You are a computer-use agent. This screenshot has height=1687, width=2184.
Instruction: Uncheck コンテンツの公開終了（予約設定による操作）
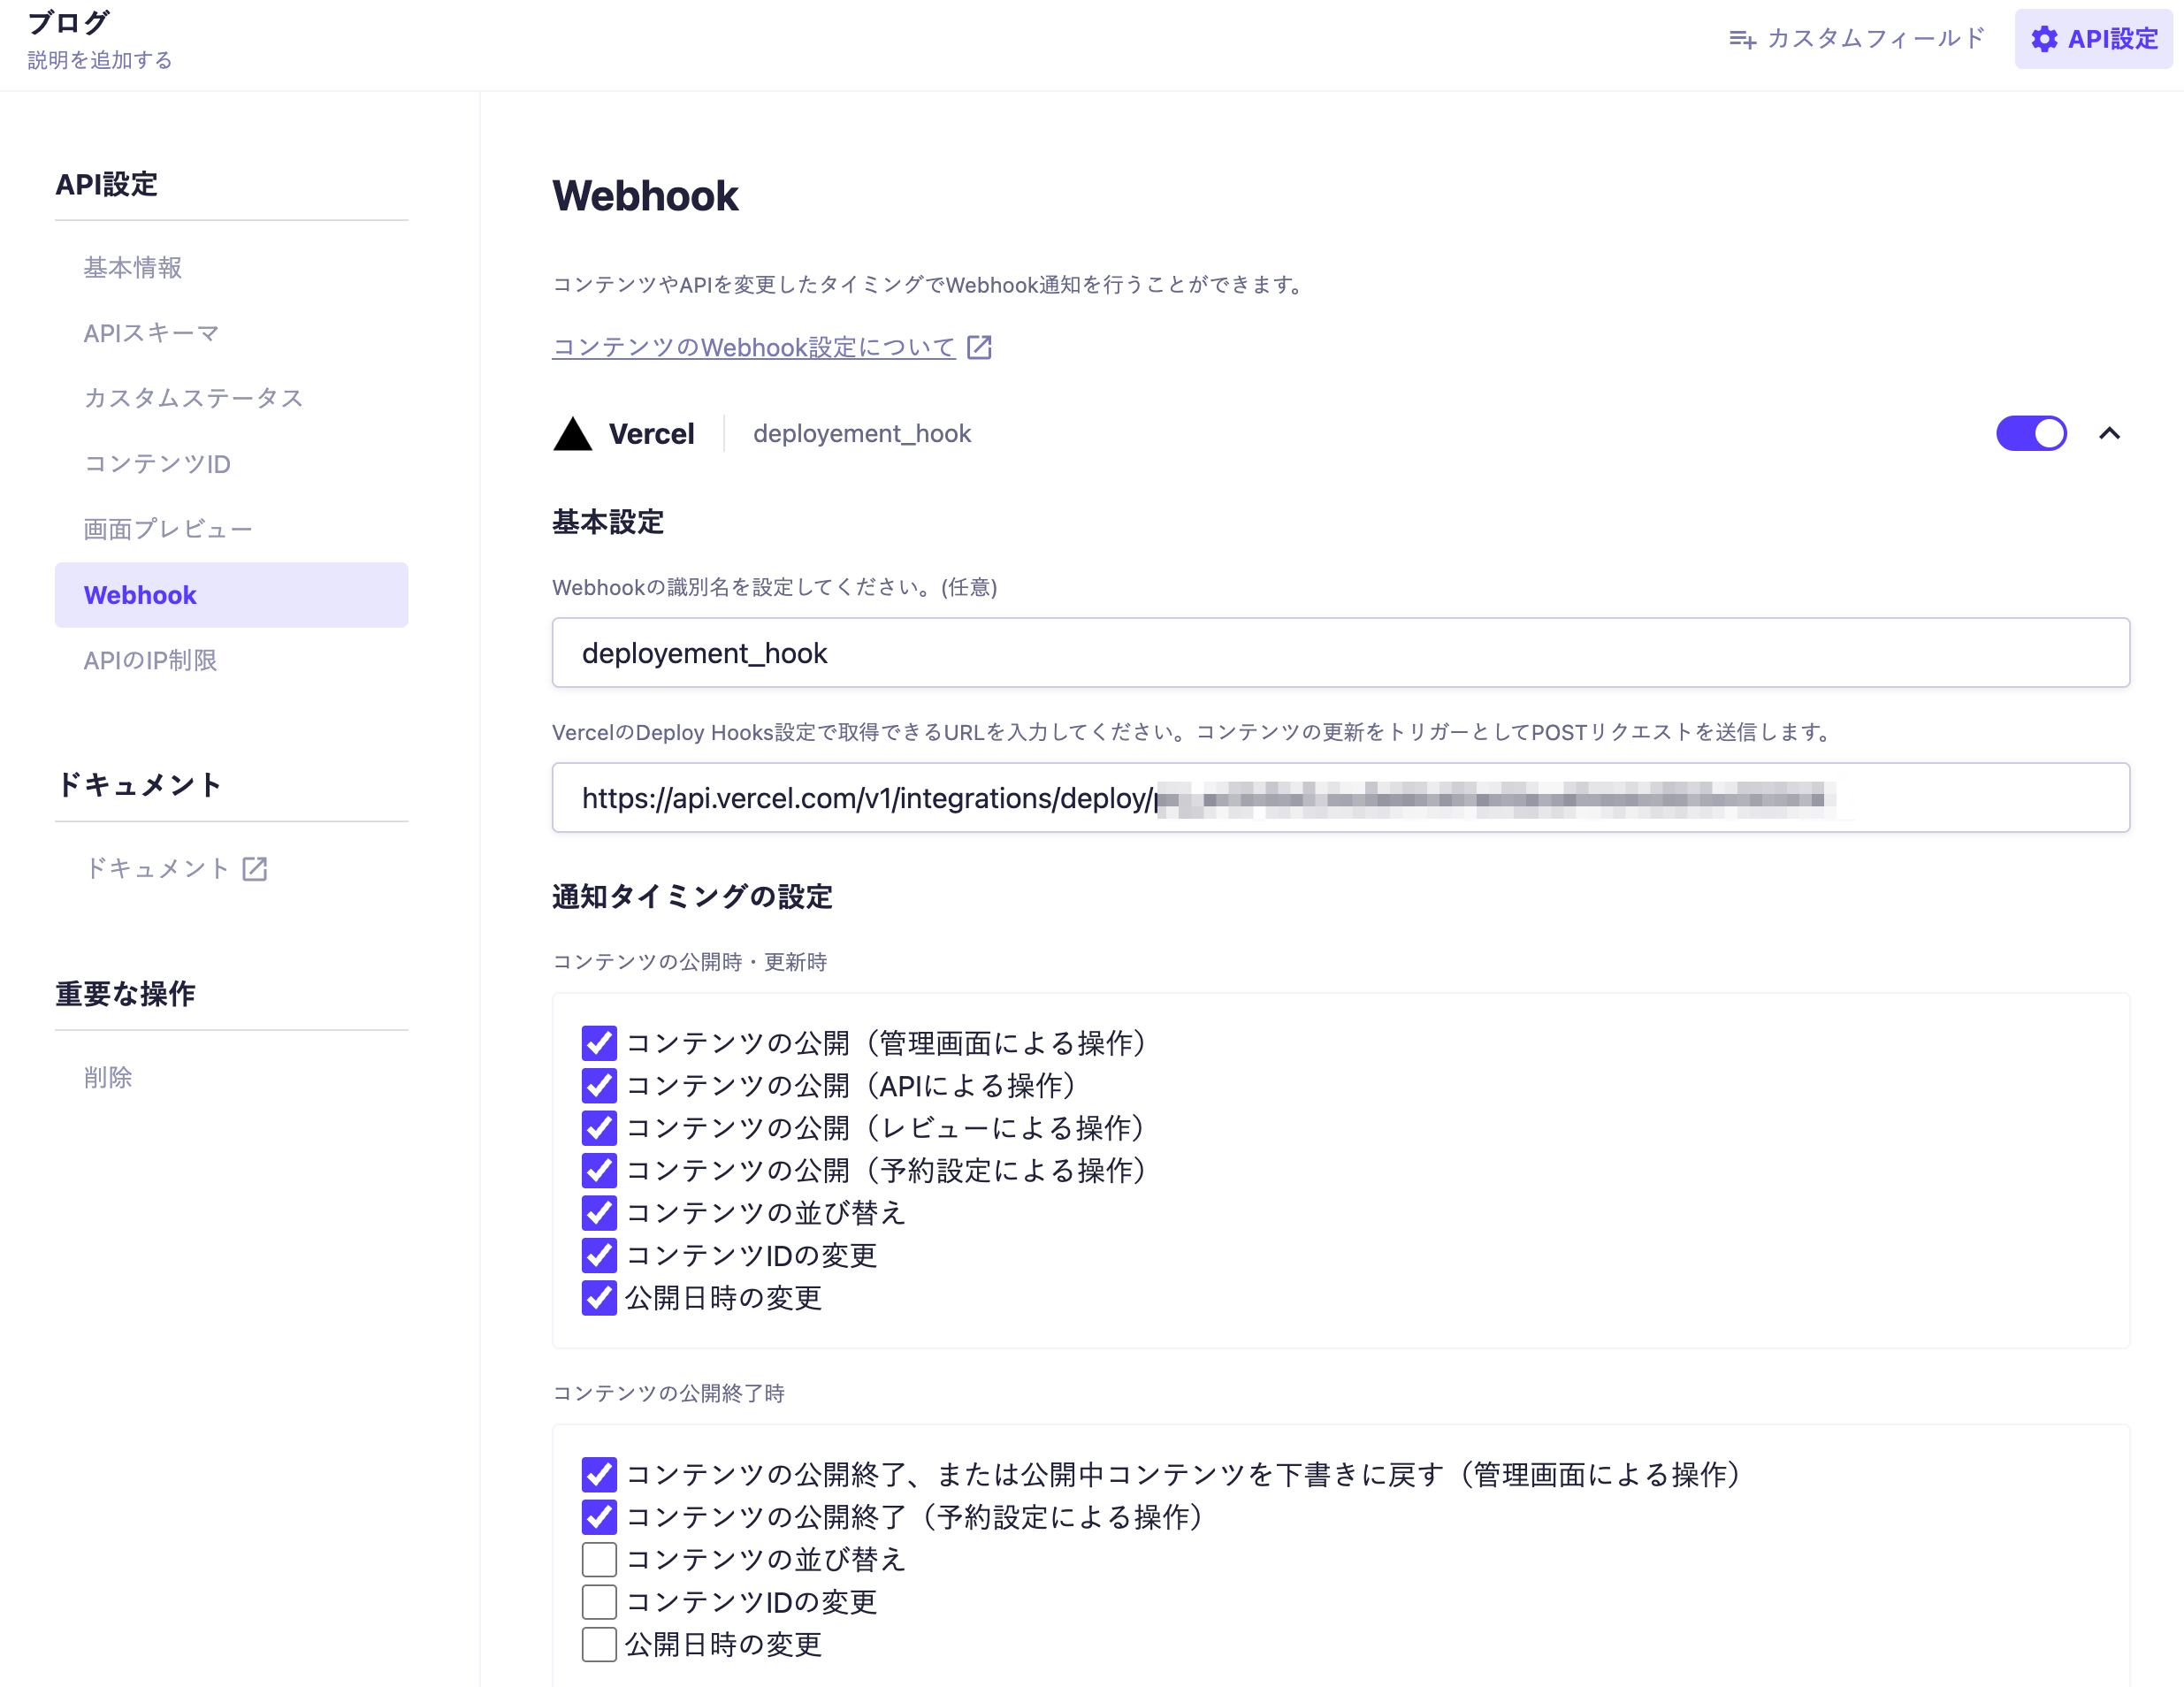click(x=599, y=1517)
